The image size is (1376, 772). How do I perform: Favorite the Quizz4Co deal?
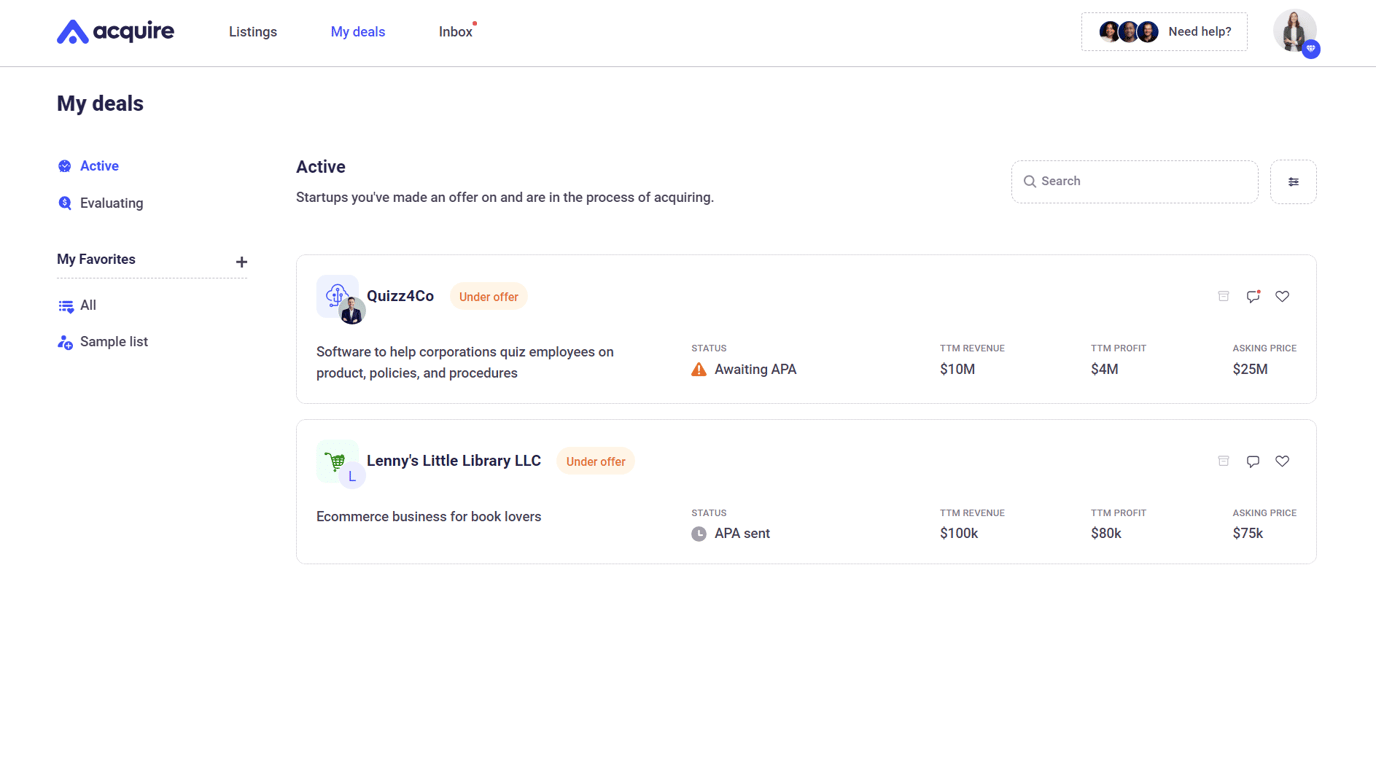click(x=1282, y=296)
